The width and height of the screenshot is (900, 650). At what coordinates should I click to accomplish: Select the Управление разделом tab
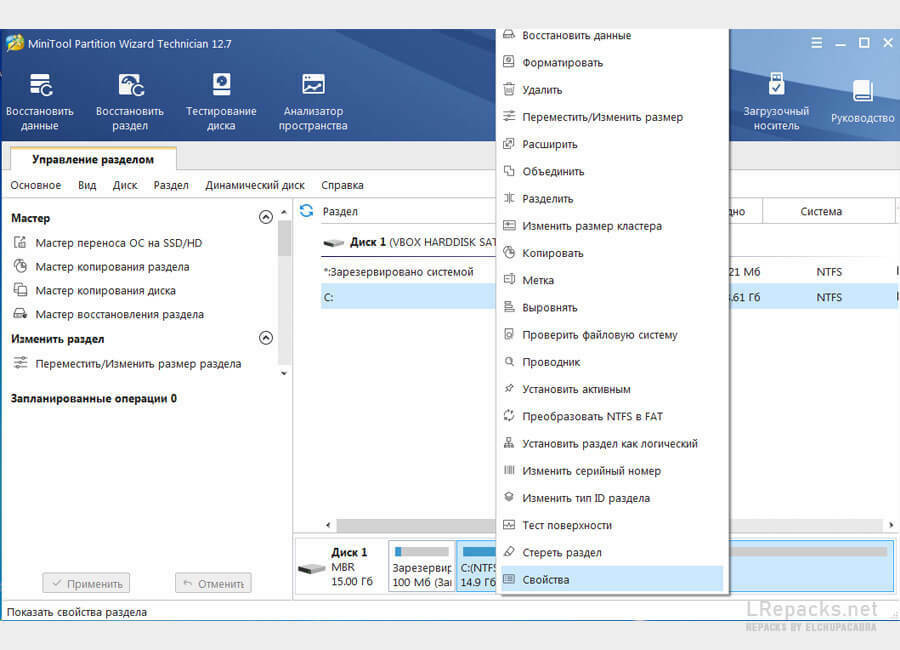pyautogui.click(x=93, y=159)
